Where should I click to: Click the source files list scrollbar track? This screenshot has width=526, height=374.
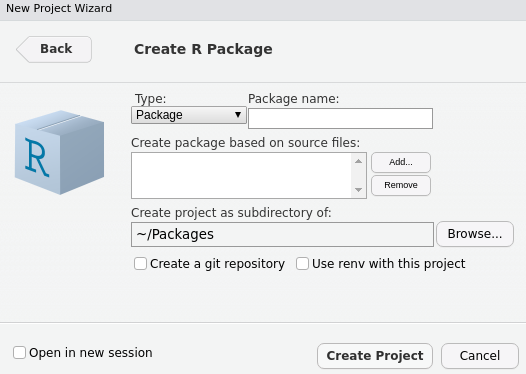pos(358,175)
